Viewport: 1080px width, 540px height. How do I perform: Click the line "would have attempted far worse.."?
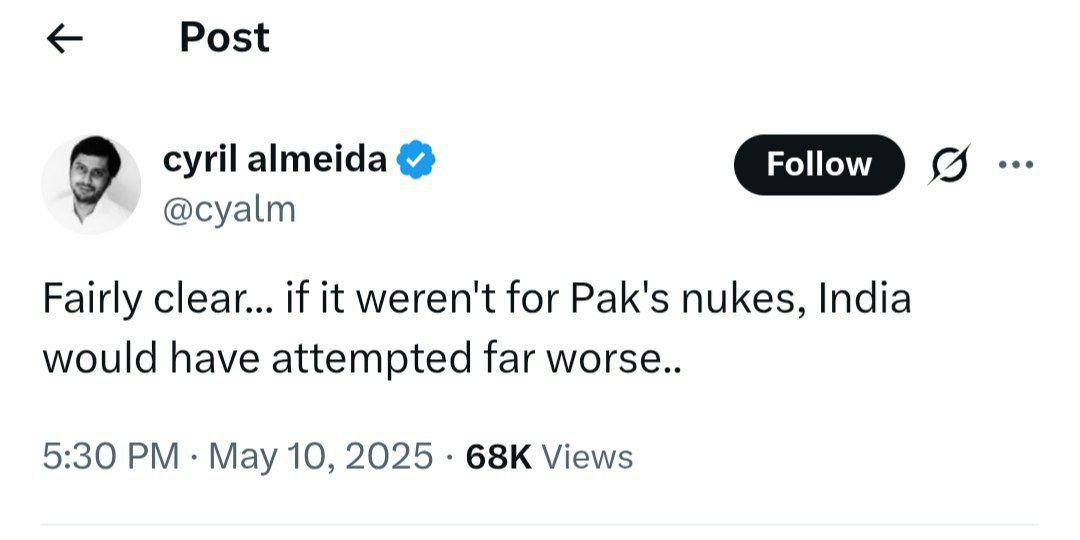(x=362, y=360)
